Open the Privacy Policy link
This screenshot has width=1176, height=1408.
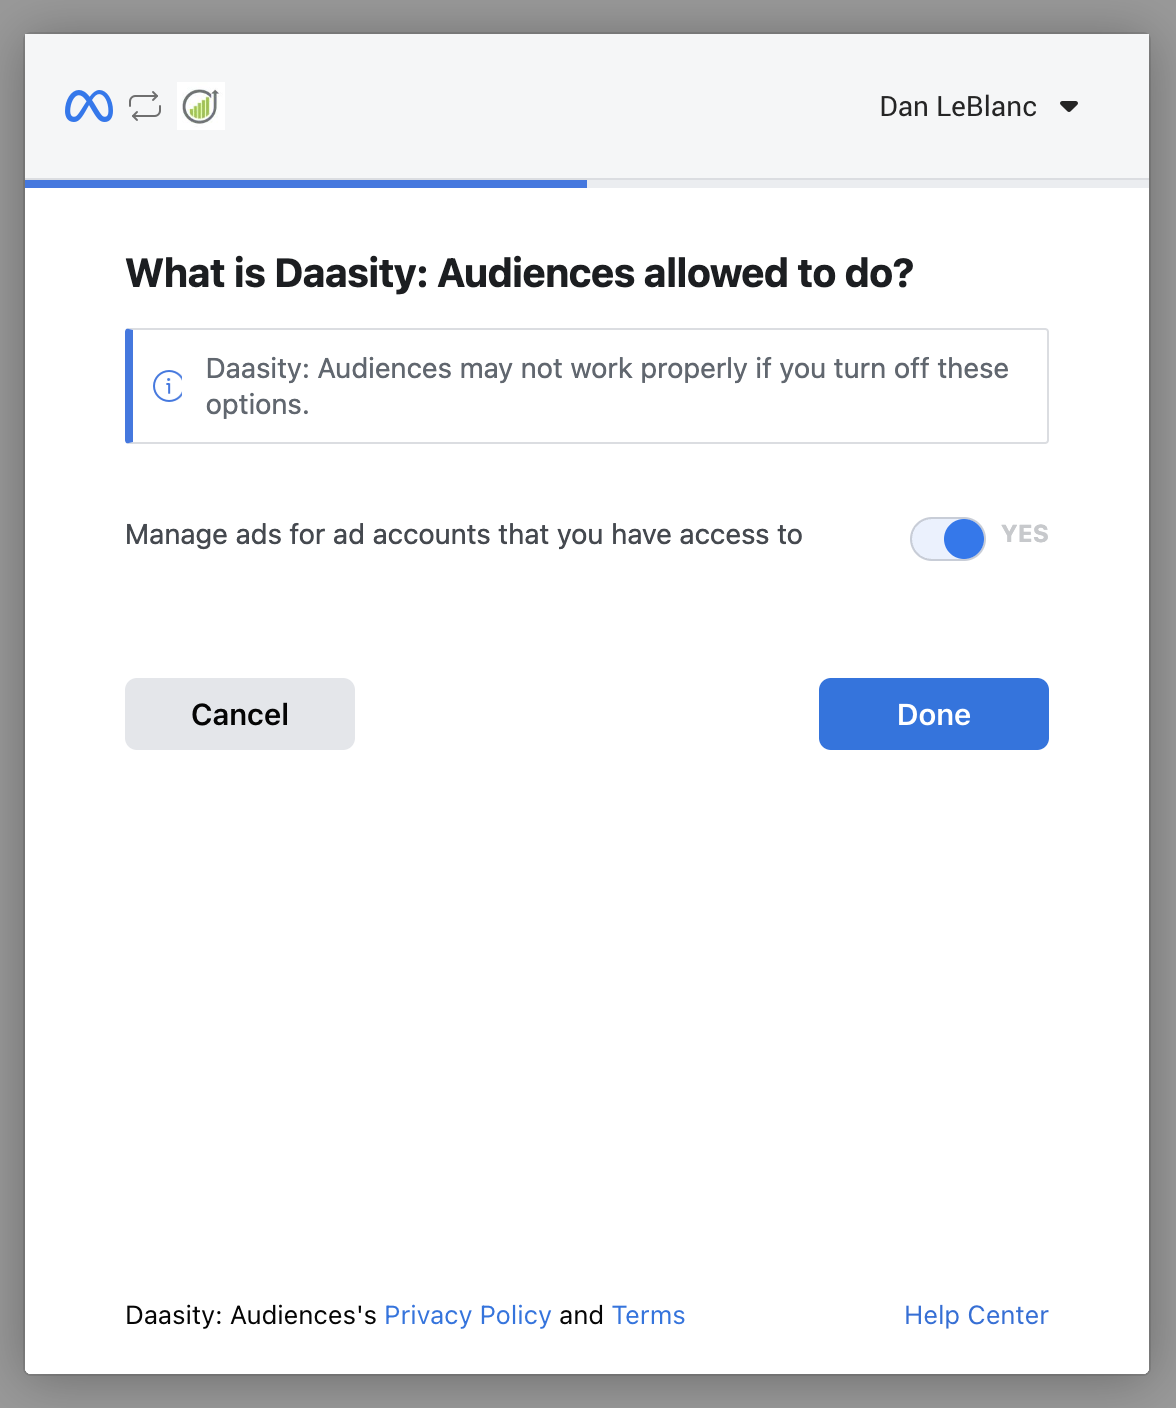[x=467, y=1315]
